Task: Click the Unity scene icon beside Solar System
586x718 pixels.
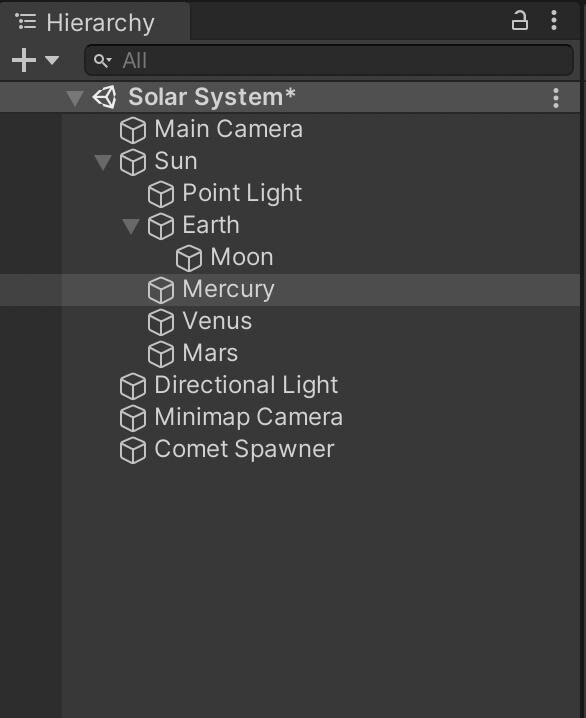Action: click(x=104, y=98)
